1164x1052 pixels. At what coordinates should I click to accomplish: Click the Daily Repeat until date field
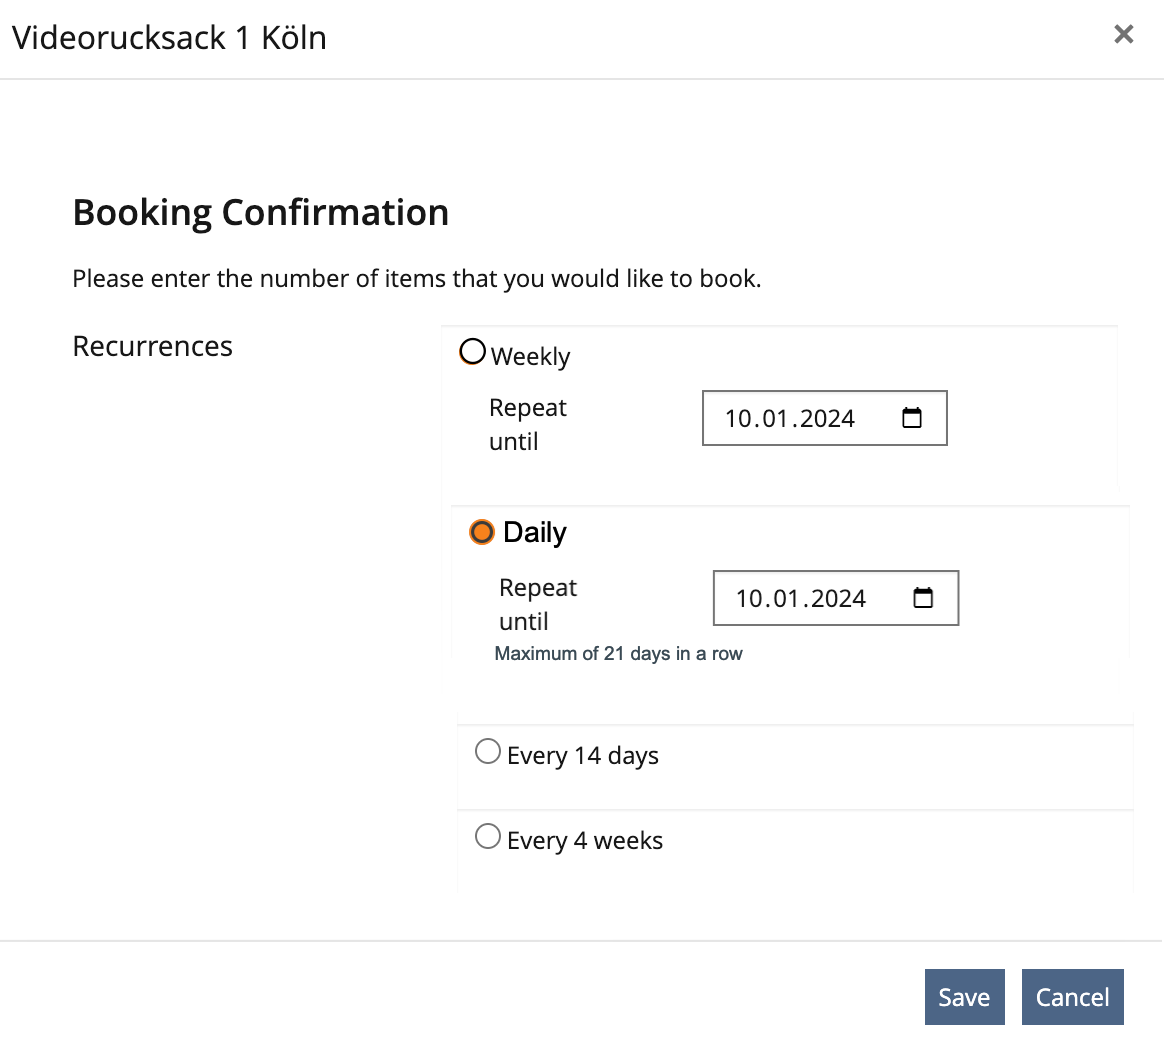801,598
